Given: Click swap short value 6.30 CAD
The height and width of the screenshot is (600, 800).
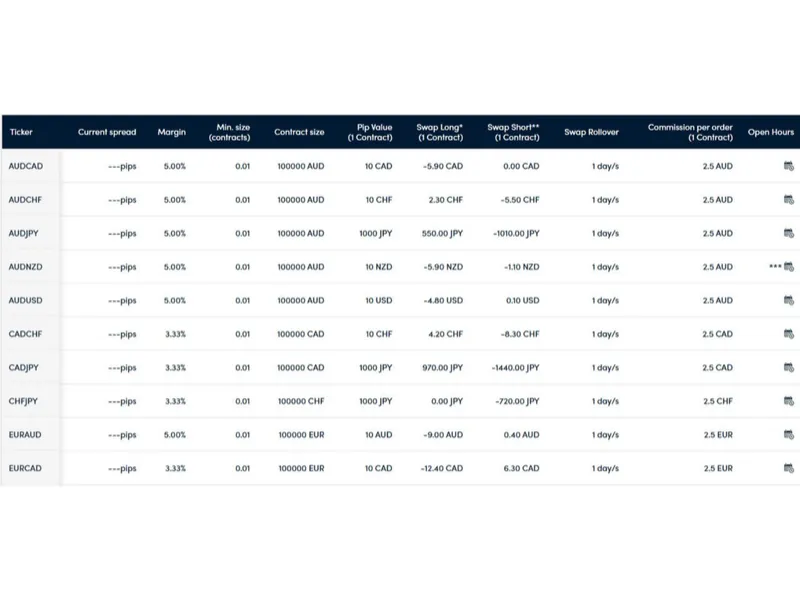Looking at the screenshot, I should pos(521,468).
